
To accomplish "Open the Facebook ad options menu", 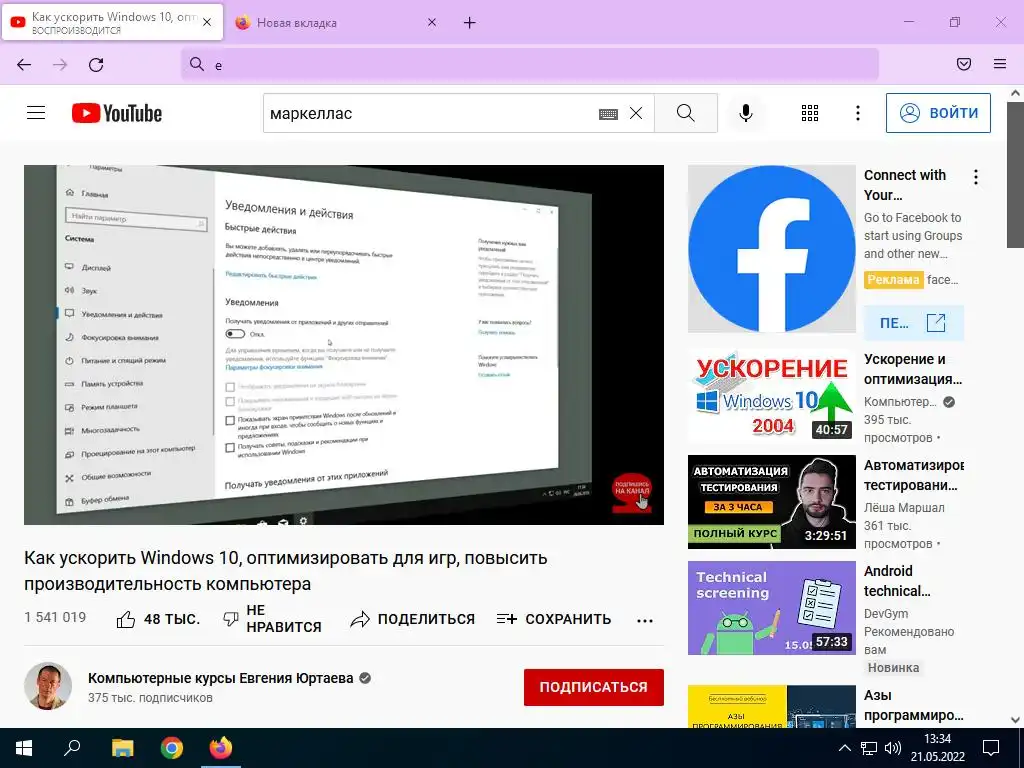I will click(x=976, y=177).
